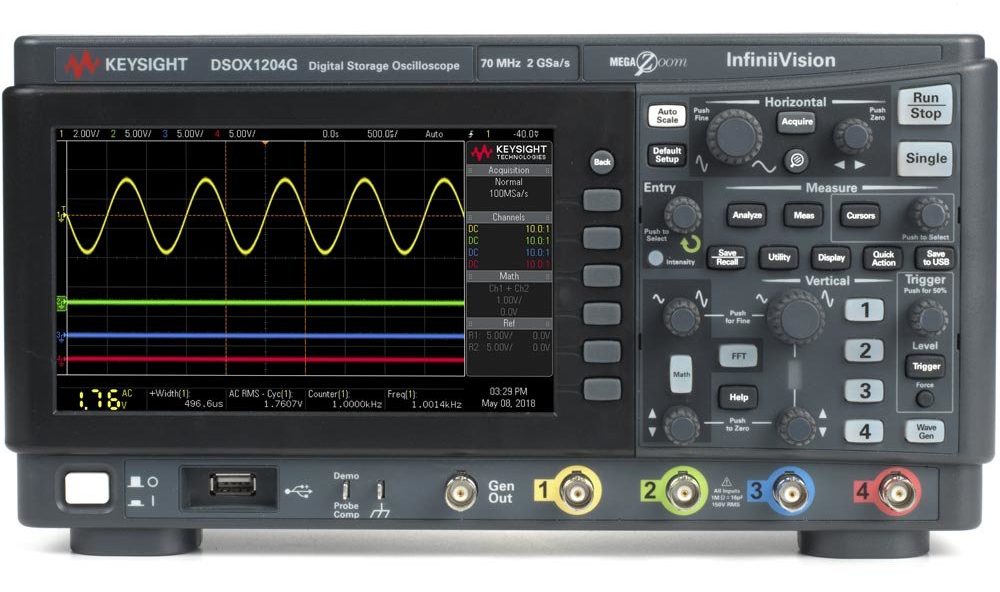Toggle channel 4 with the 4 key
This screenshot has width=1000, height=592.
[864, 431]
